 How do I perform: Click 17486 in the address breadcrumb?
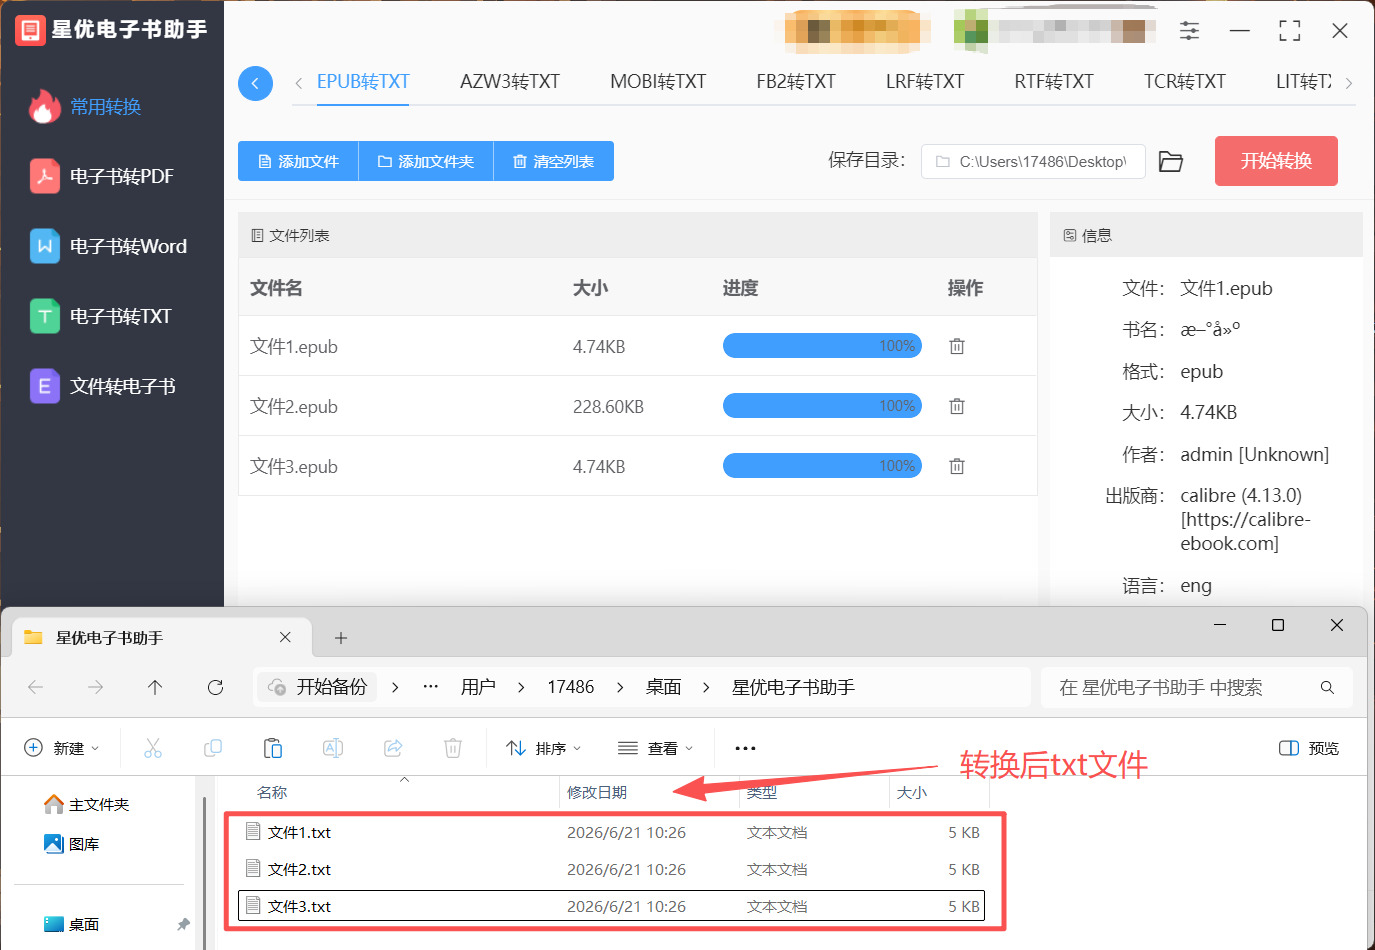(x=571, y=687)
